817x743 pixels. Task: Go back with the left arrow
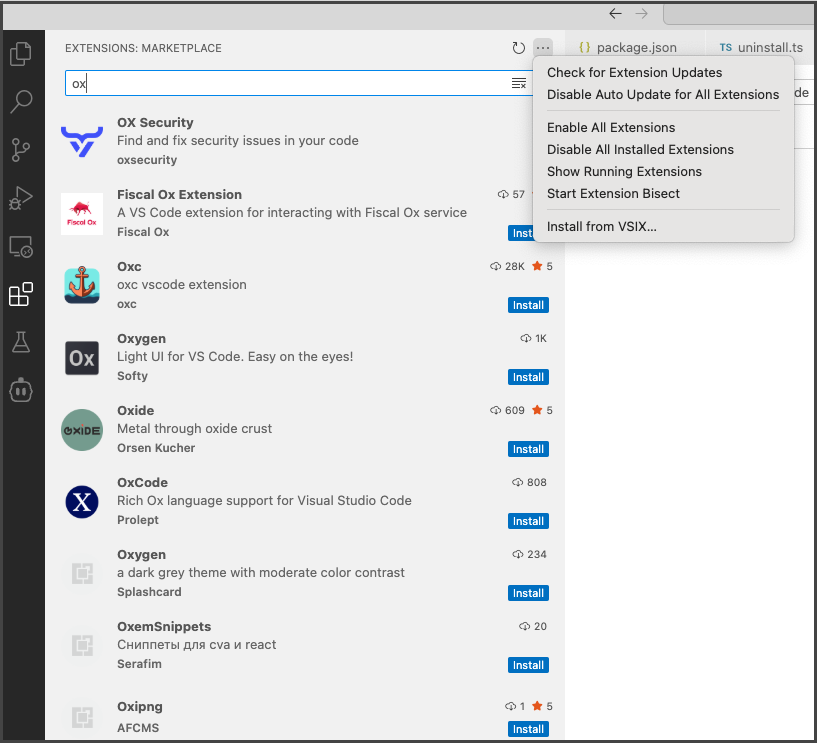point(615,14)
